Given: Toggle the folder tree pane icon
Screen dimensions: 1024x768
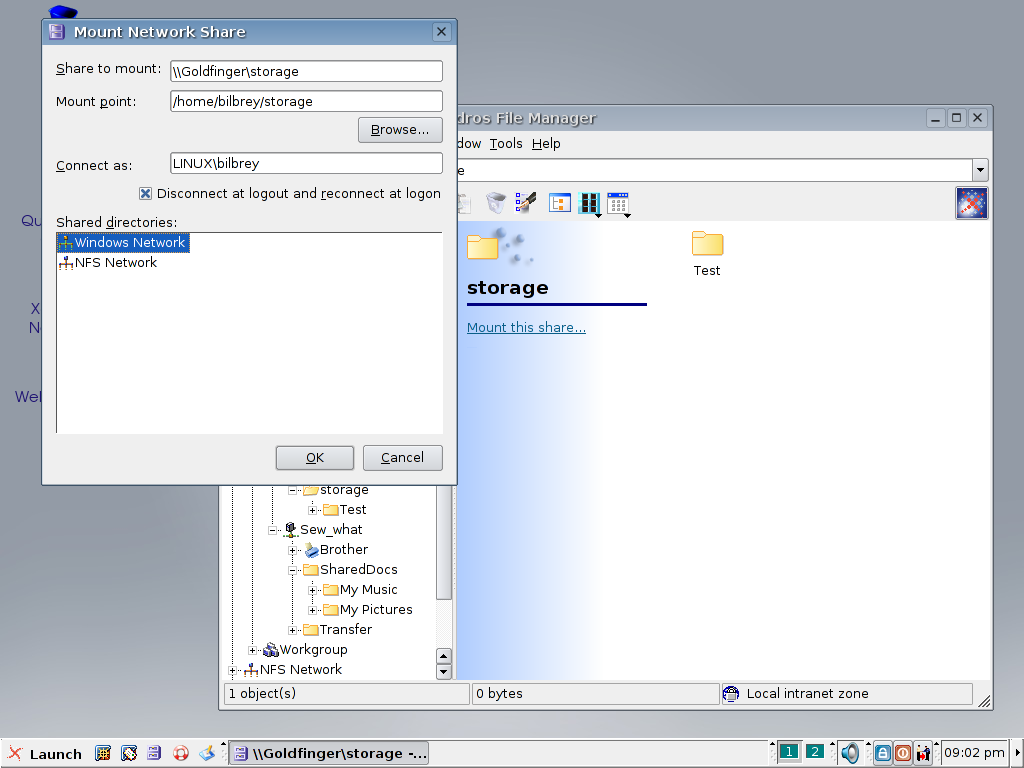Looking at the screenshot, I should tap(559, 203).
